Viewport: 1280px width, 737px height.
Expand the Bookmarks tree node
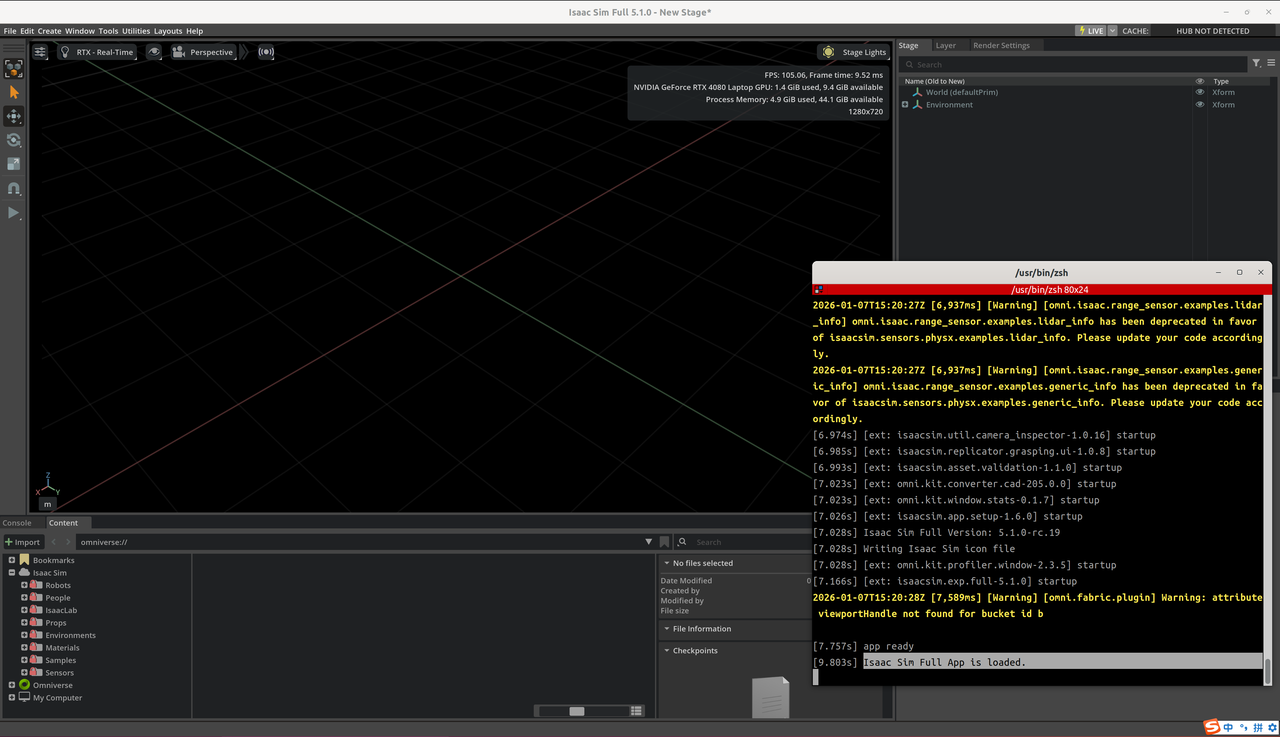coord(12,560)
